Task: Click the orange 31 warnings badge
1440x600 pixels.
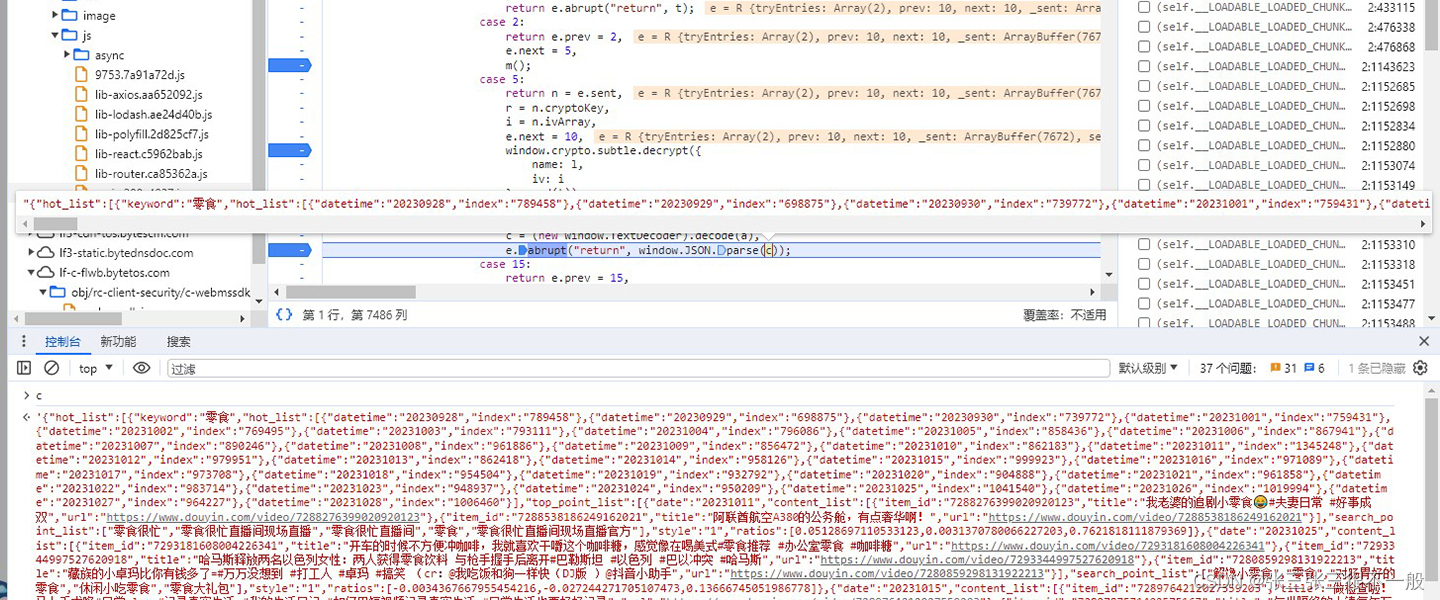Action: pos(1282,368)
